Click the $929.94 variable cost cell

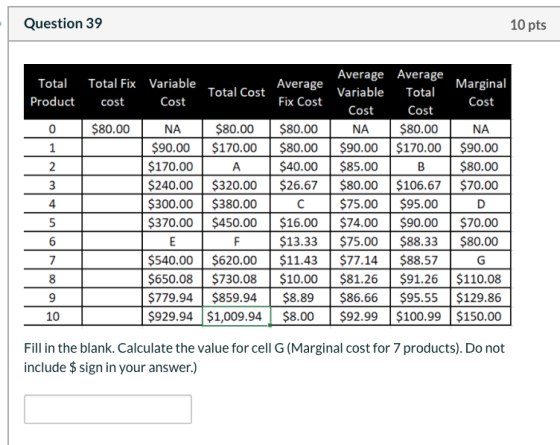(172, 316)
